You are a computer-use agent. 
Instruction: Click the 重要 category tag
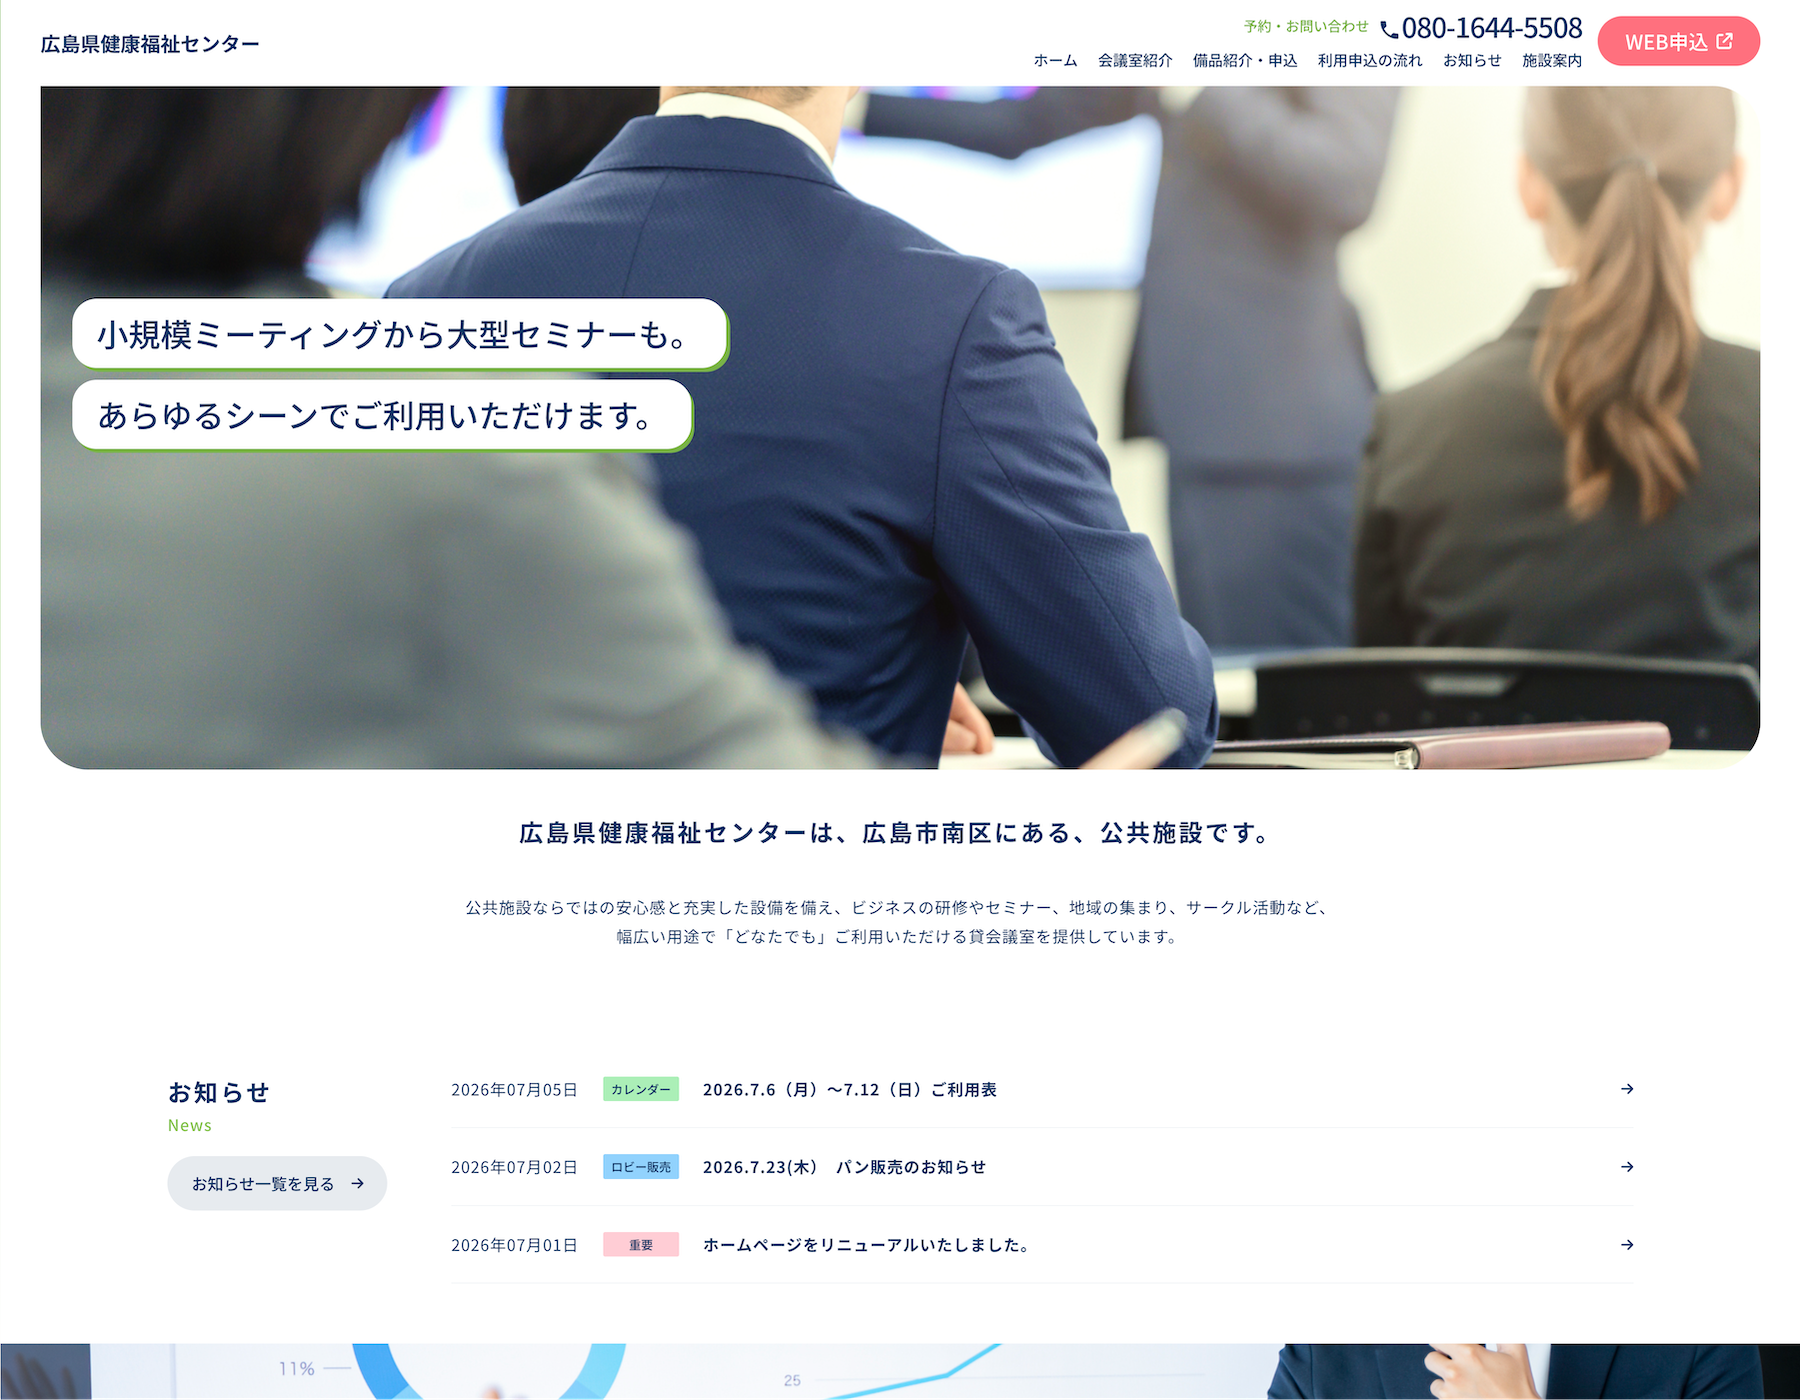[641, 1245]
